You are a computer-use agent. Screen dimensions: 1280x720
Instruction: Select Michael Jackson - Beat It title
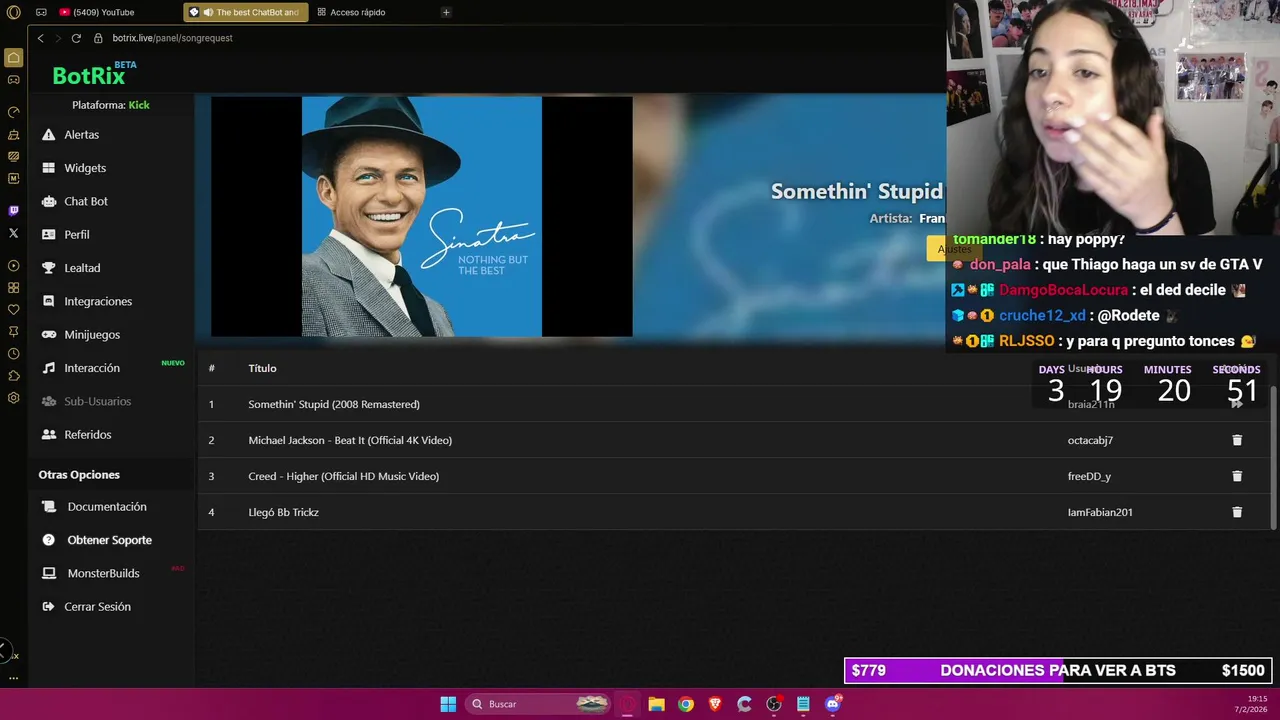point(350,440)
